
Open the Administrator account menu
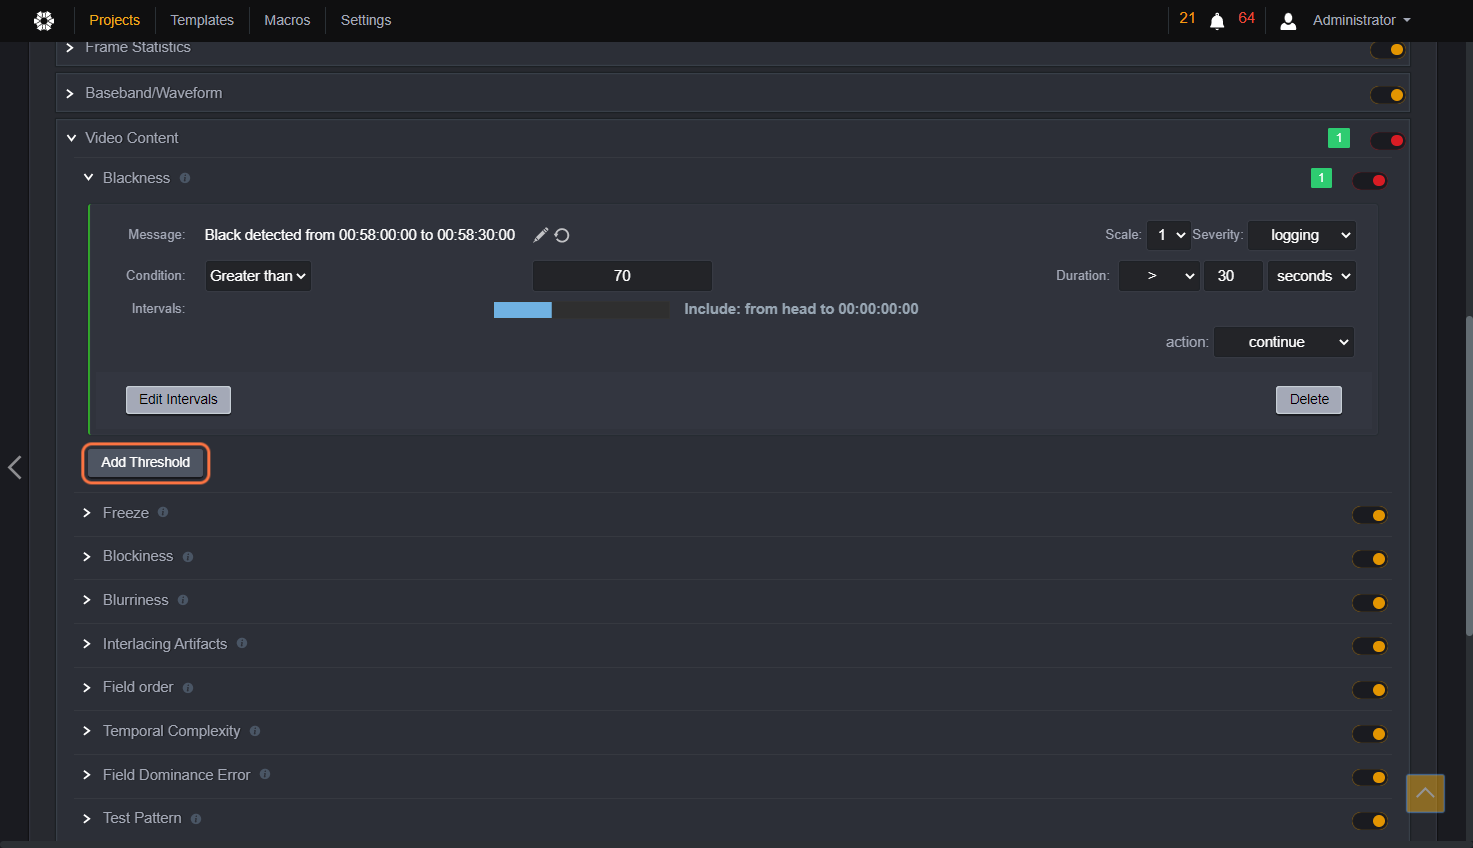[1362, 20]
